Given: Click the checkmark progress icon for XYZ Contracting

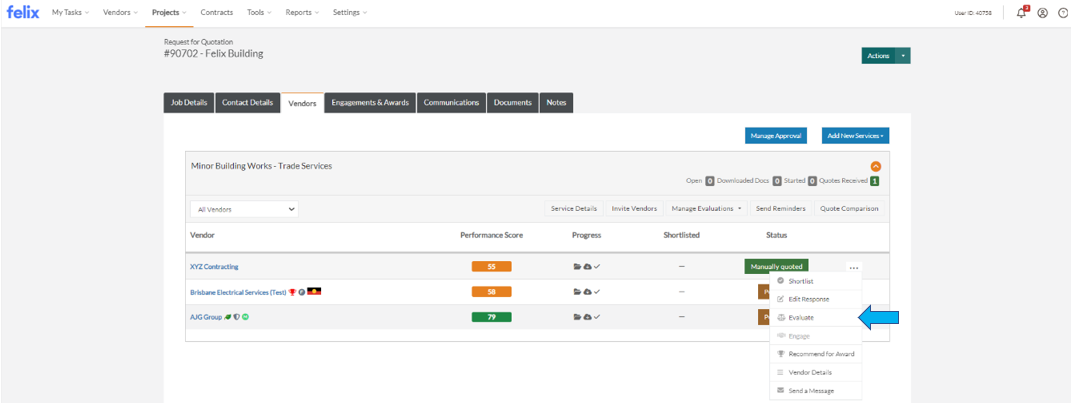Looking at the screenshot, I should (596, 266).
